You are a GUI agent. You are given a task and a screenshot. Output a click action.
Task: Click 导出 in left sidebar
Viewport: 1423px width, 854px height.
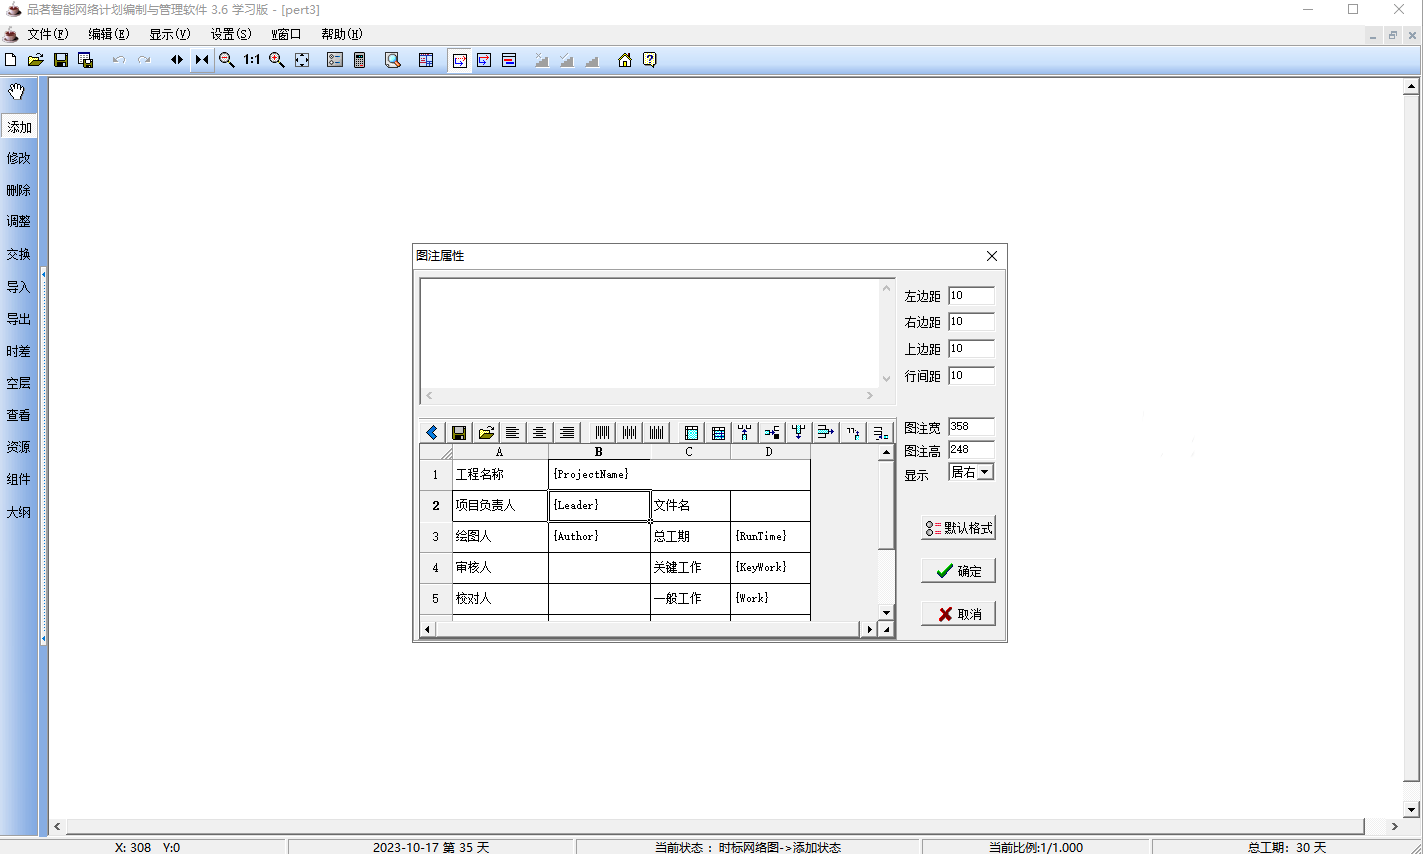tap(19, 319)
